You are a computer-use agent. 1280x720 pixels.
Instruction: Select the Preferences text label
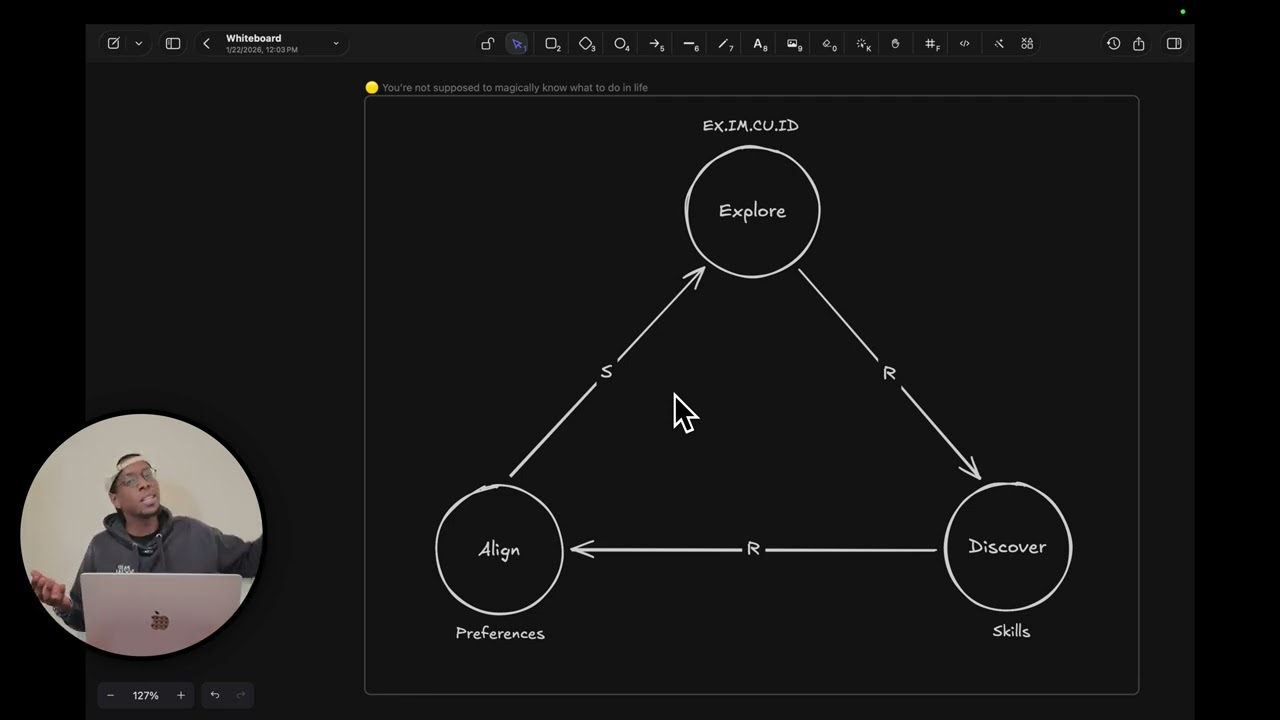pos(500,633)
